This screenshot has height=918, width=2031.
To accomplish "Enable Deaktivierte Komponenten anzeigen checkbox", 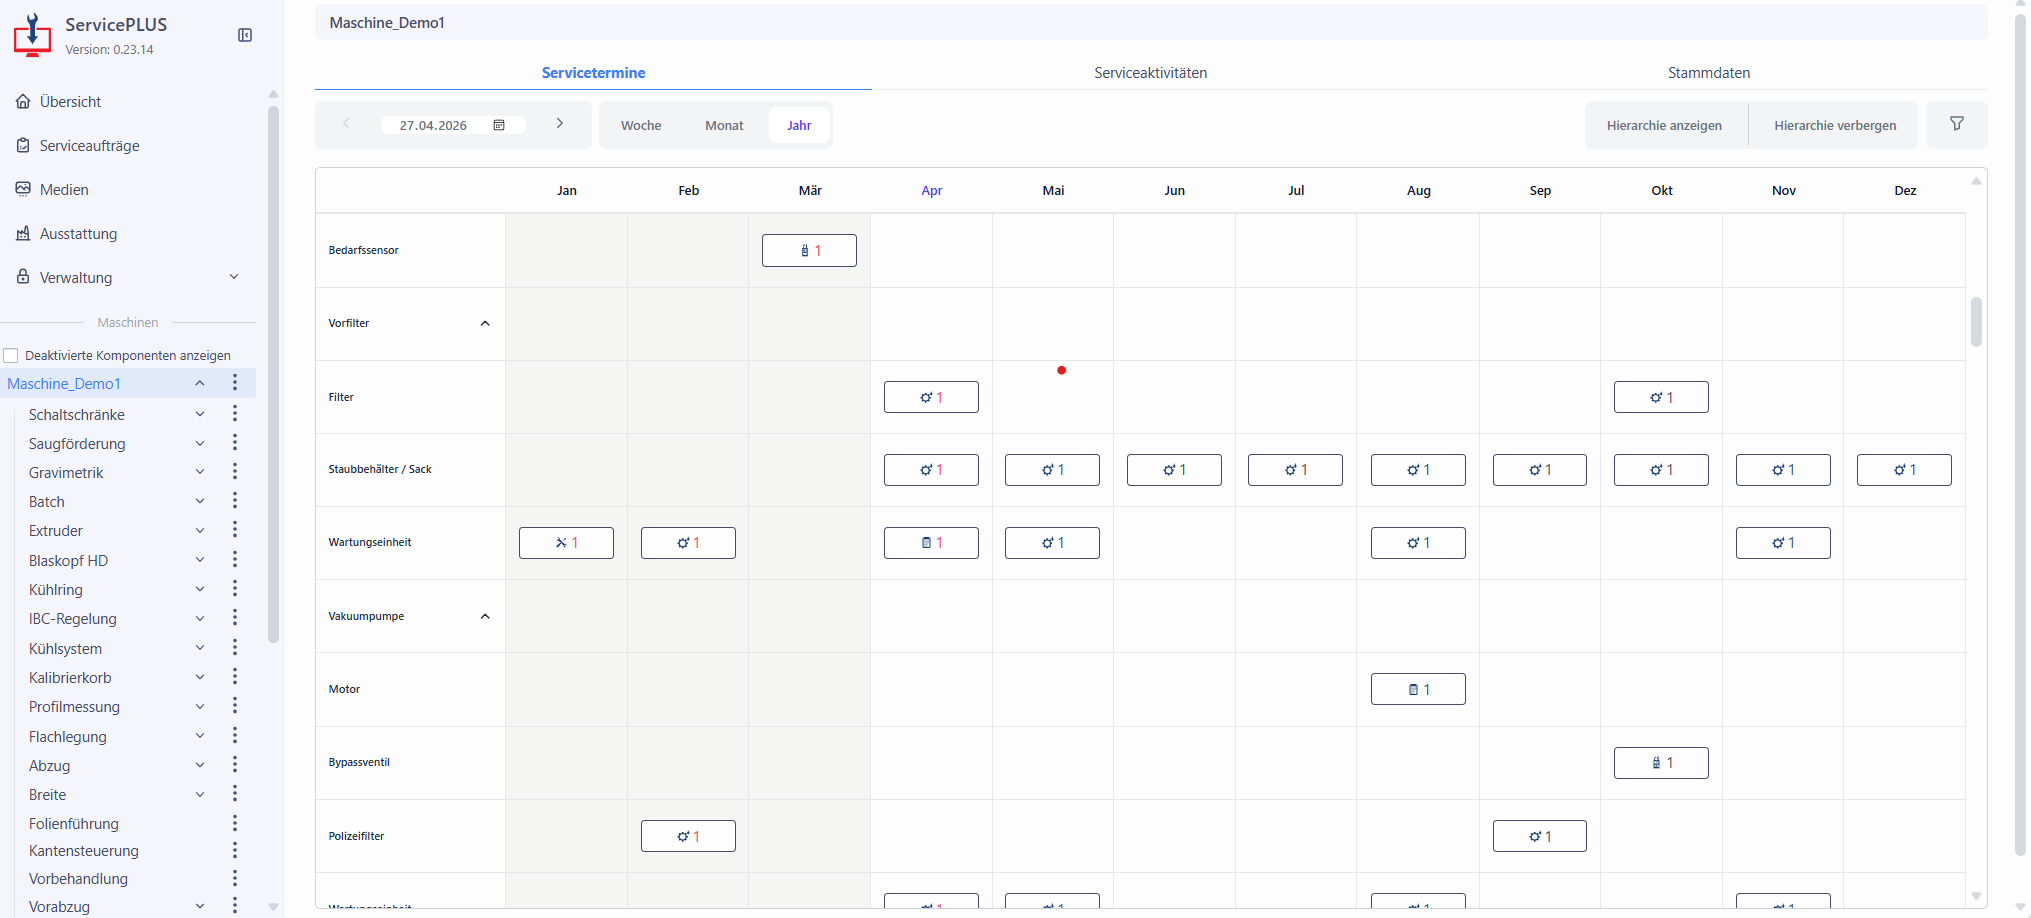I will point(12,356).
